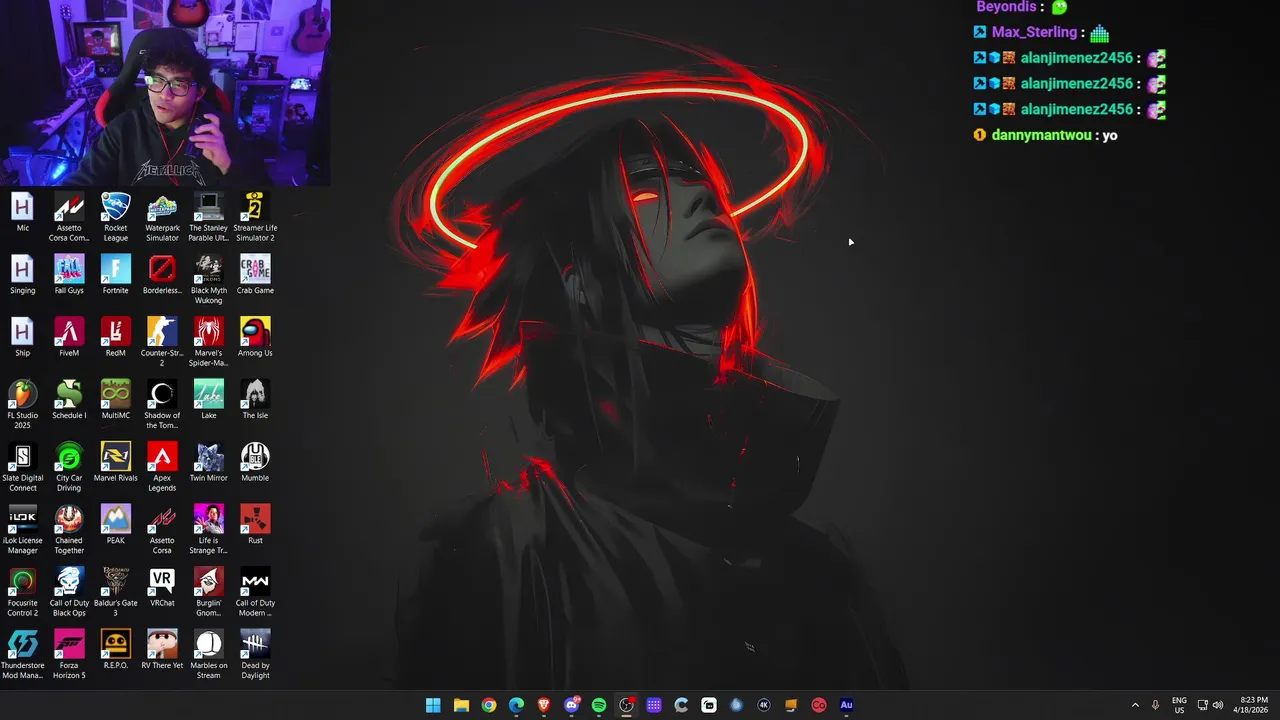Open Spotify from the taskbar
Image resolution: width=1280 pixels, height=720 pixels.
[599, 705]
